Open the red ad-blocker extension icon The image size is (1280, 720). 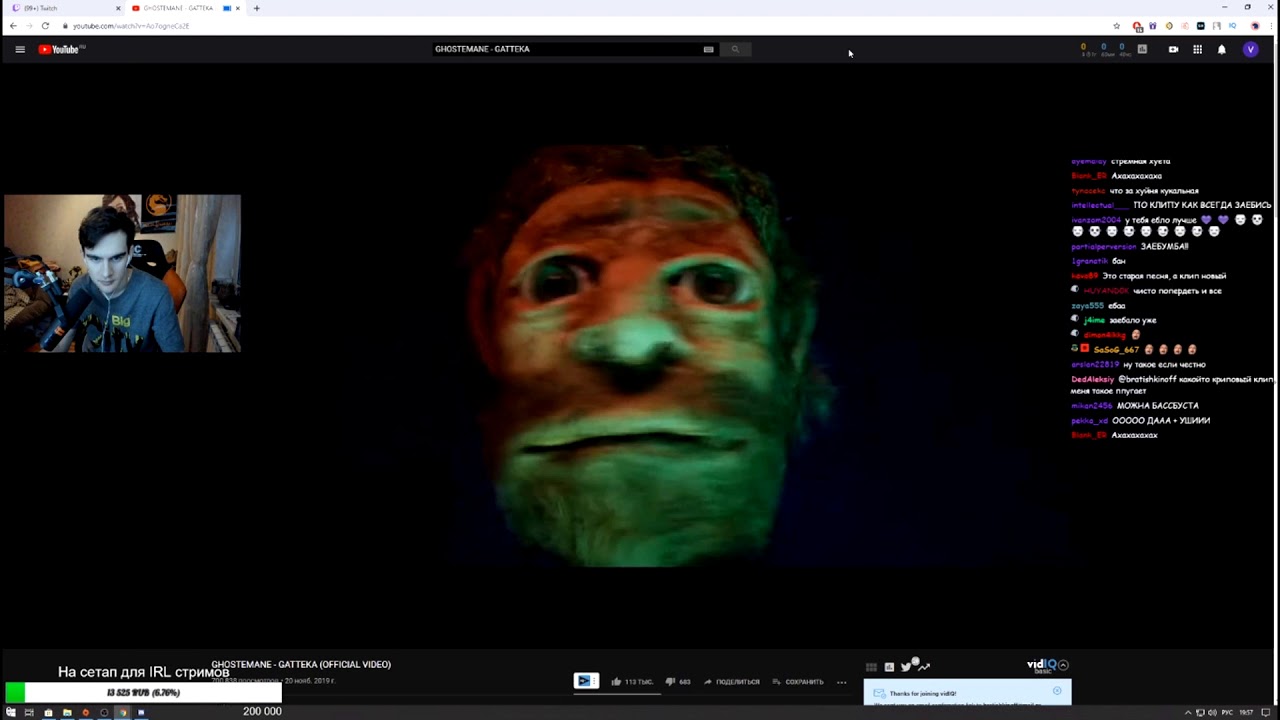point(1137,26)
